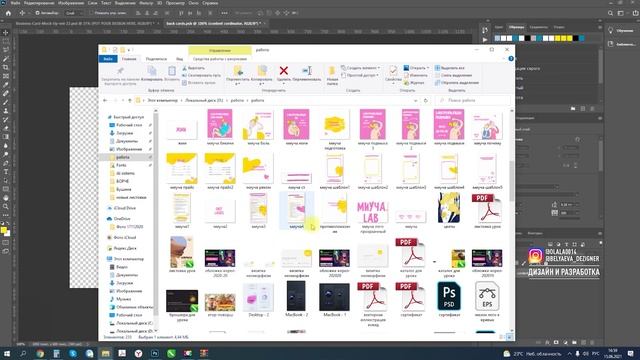
Task: Click Вставить paste icon in ribbon
Action: (172, 70)
